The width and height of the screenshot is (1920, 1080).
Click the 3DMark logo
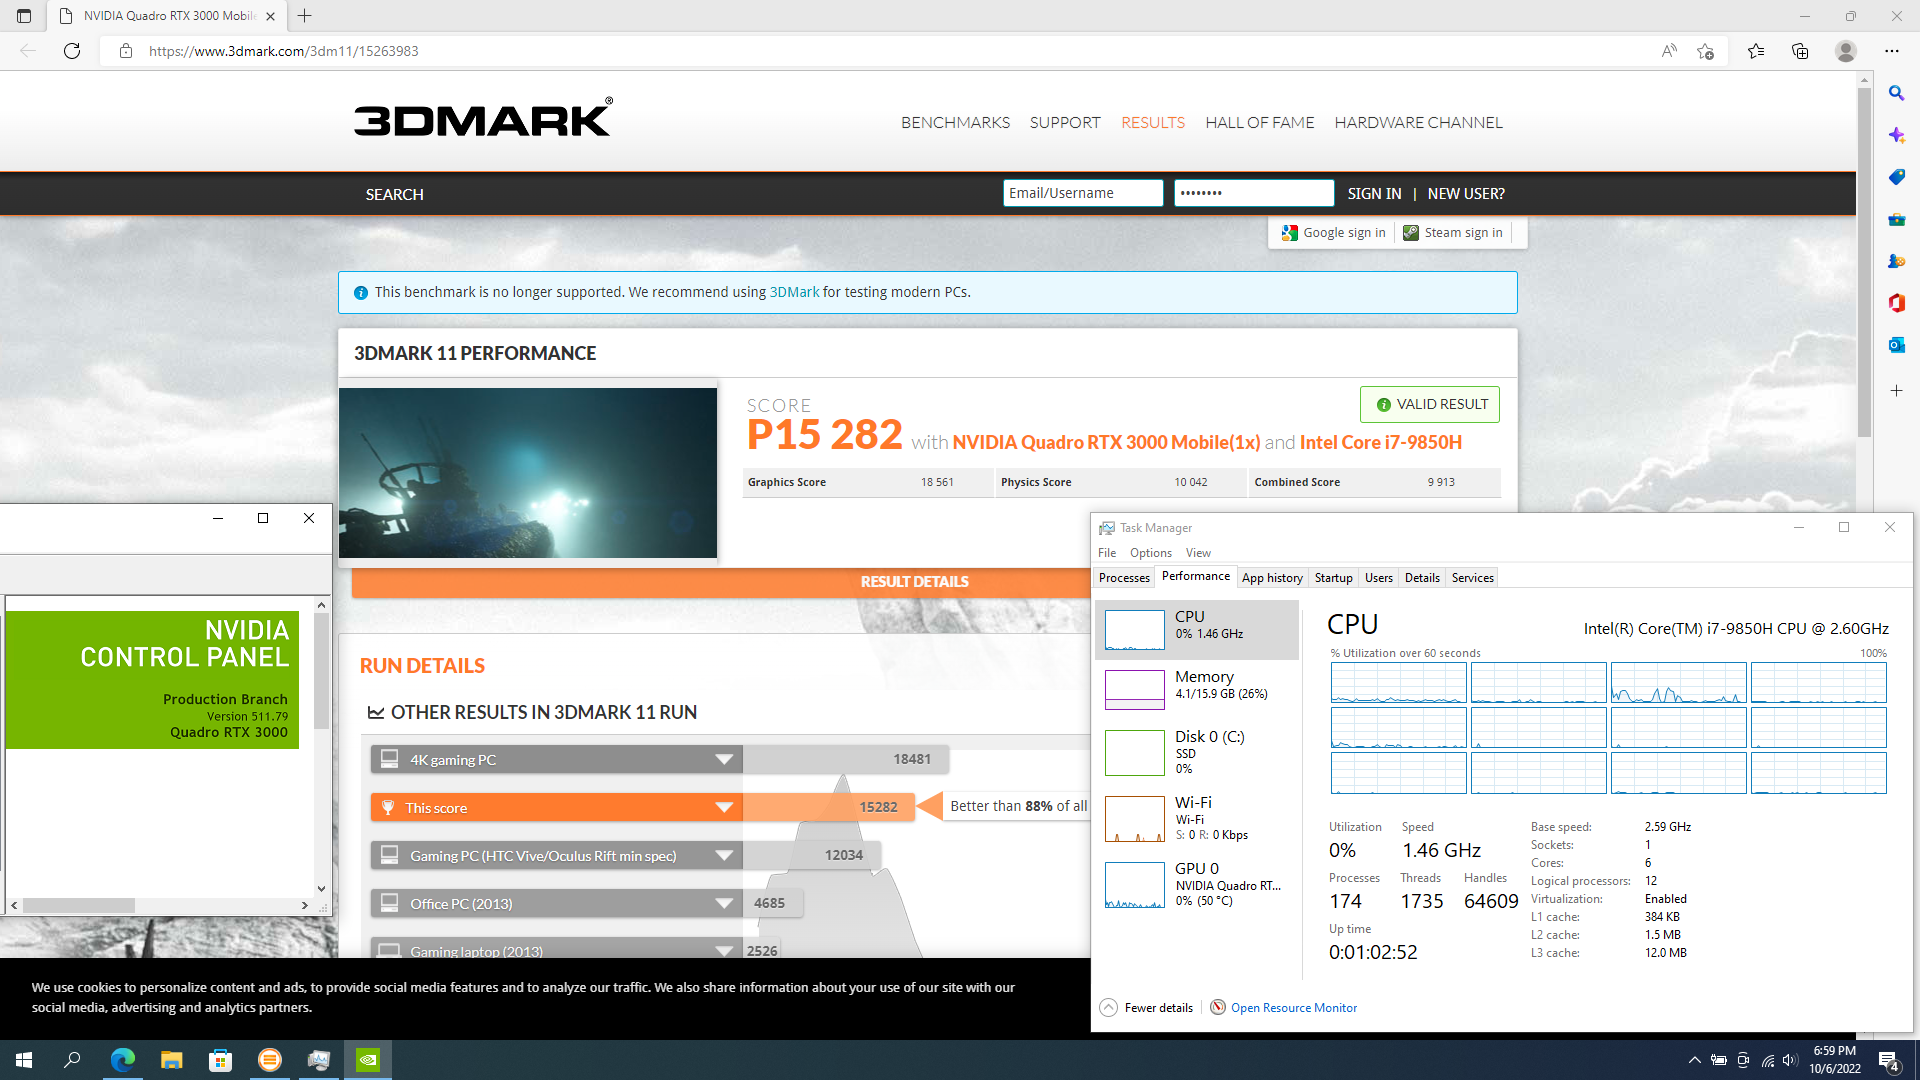[x=483, y=118]
